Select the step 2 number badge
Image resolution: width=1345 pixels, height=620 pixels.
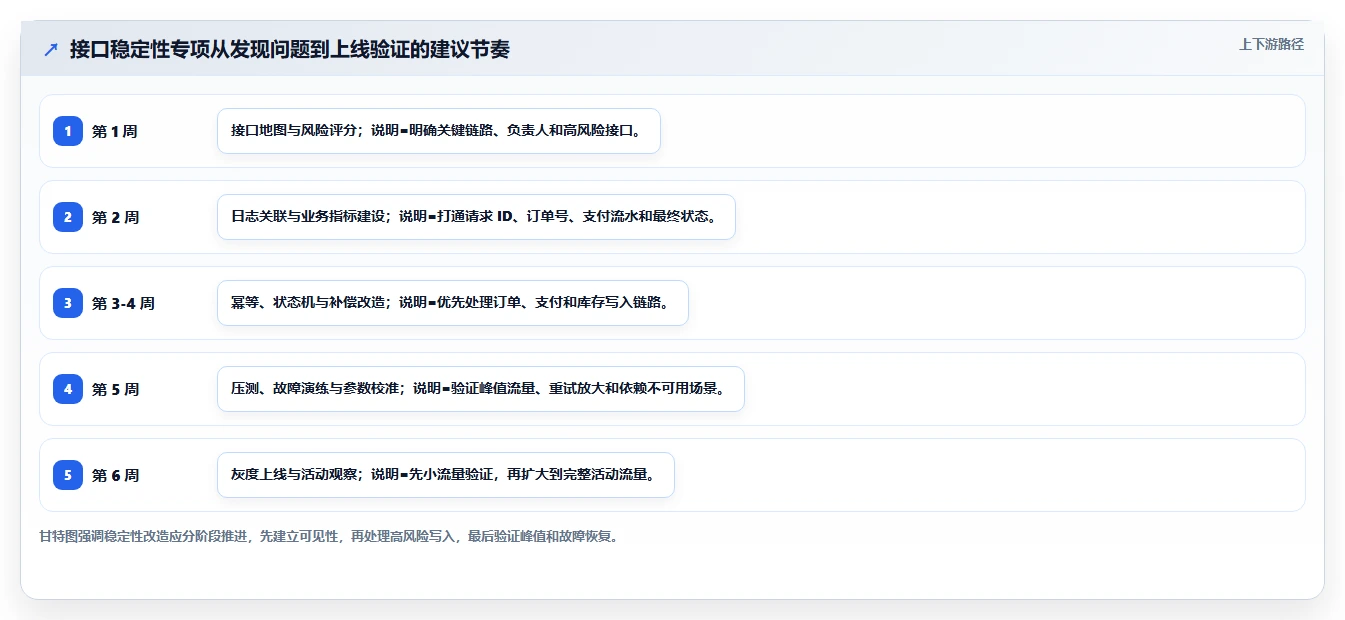(x=68, y=217)
